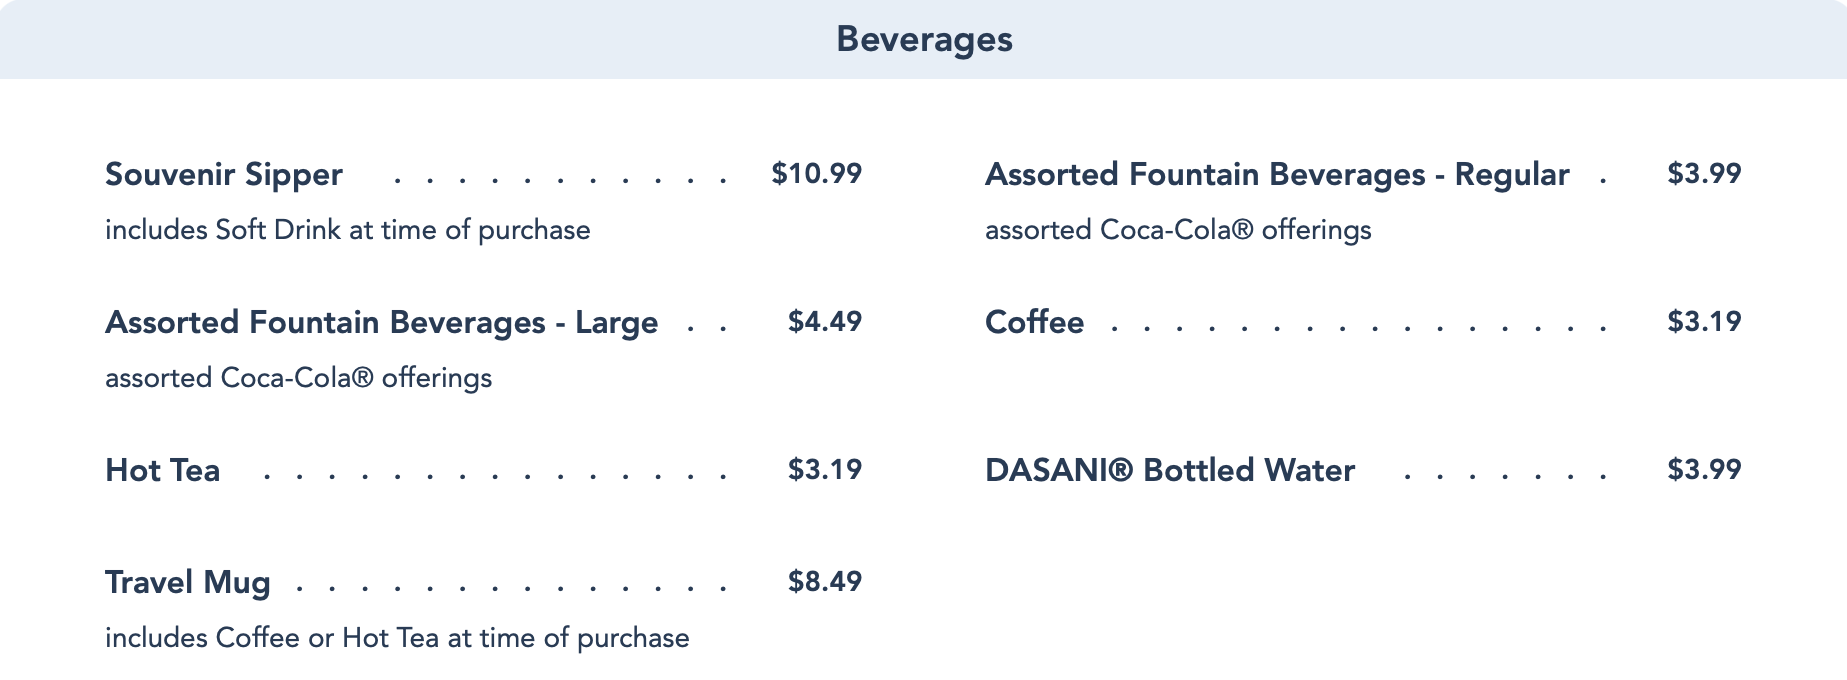This screenshot has height=680, width=1847.
Task: Select the Travel Mug item
Action: (x=188, y=582)
